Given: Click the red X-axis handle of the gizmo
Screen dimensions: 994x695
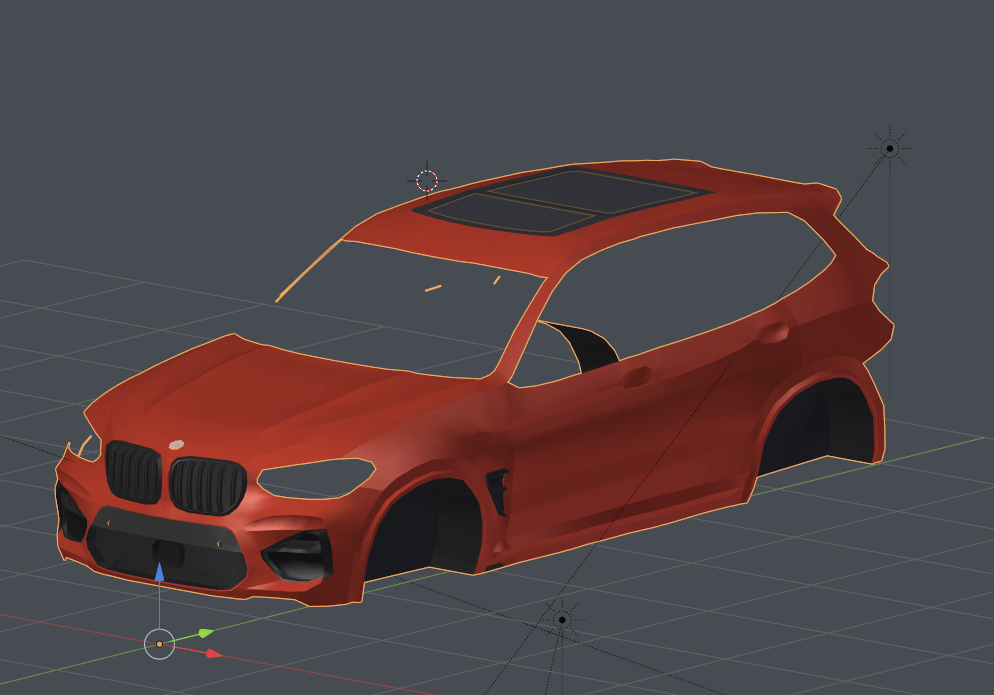Looking at the screenshot, I should click(212, 655).
